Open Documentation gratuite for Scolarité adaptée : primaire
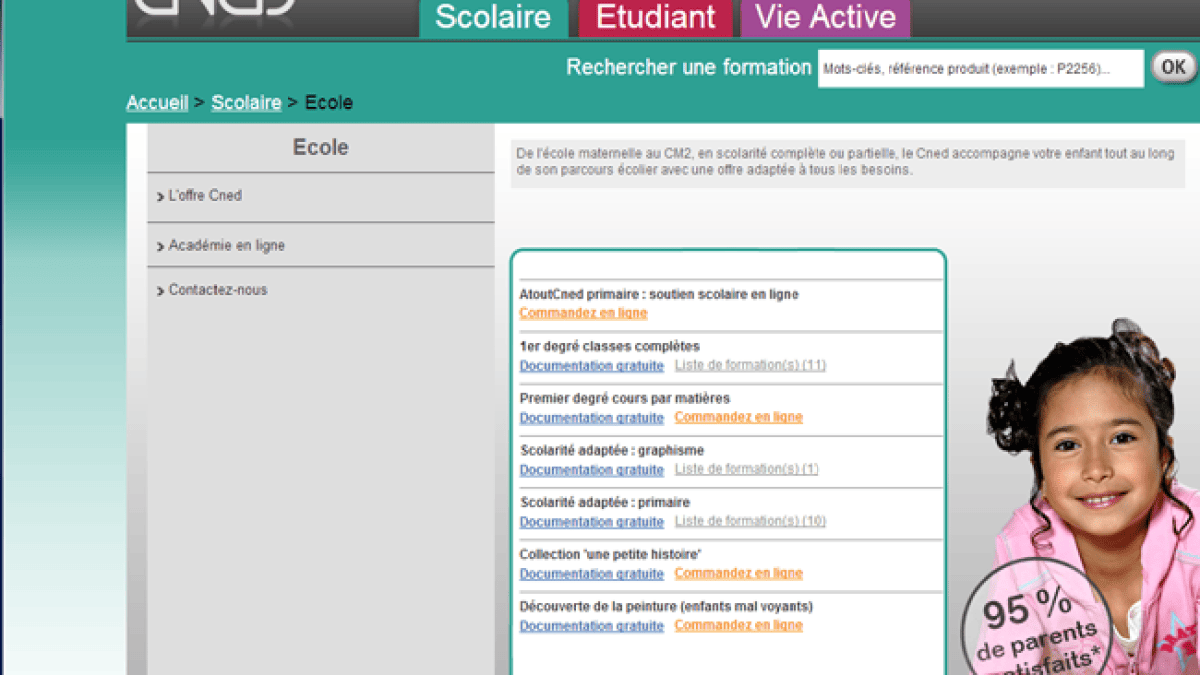The height and width of the screenshot is (675, 1200). (591, 521)
